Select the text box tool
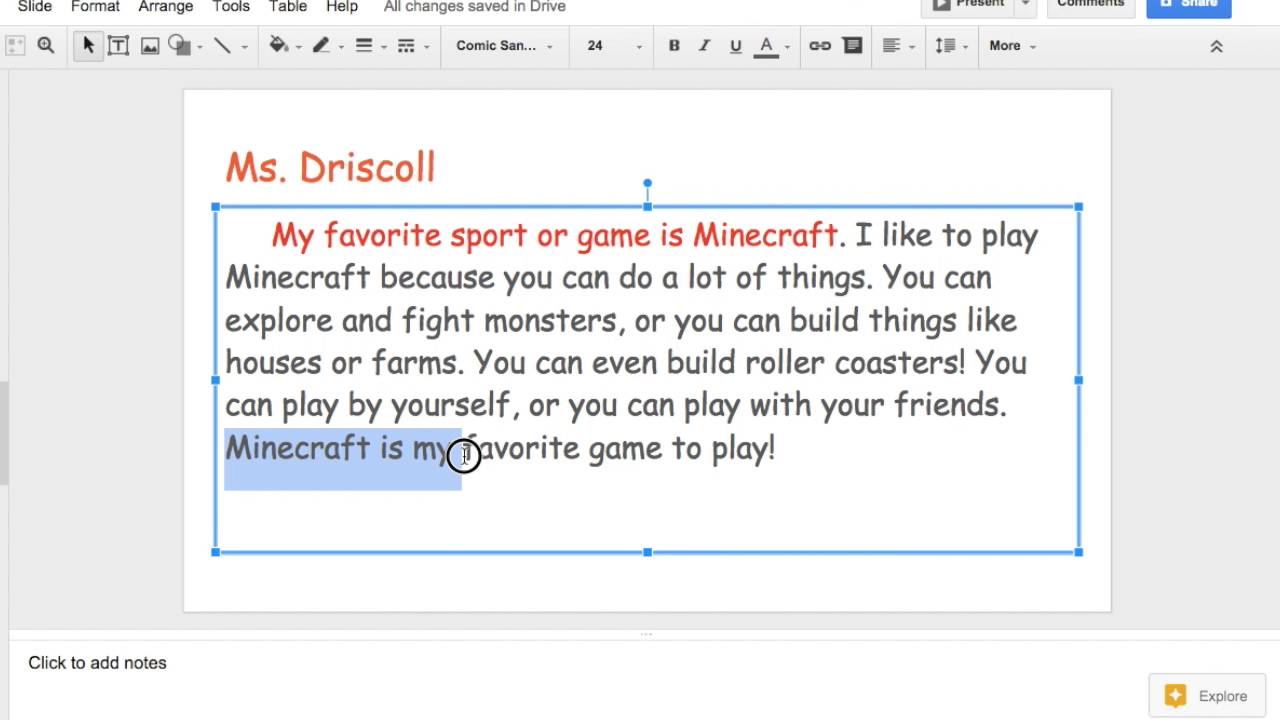This screenshot has height=720, width=1280. [118, 45]
